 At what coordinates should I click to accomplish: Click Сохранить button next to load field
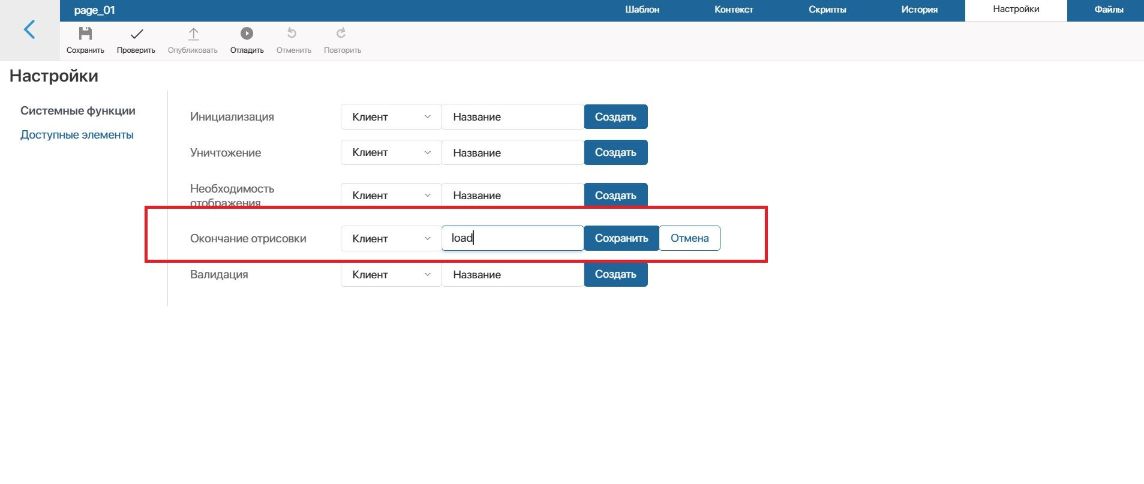[622, 239]
